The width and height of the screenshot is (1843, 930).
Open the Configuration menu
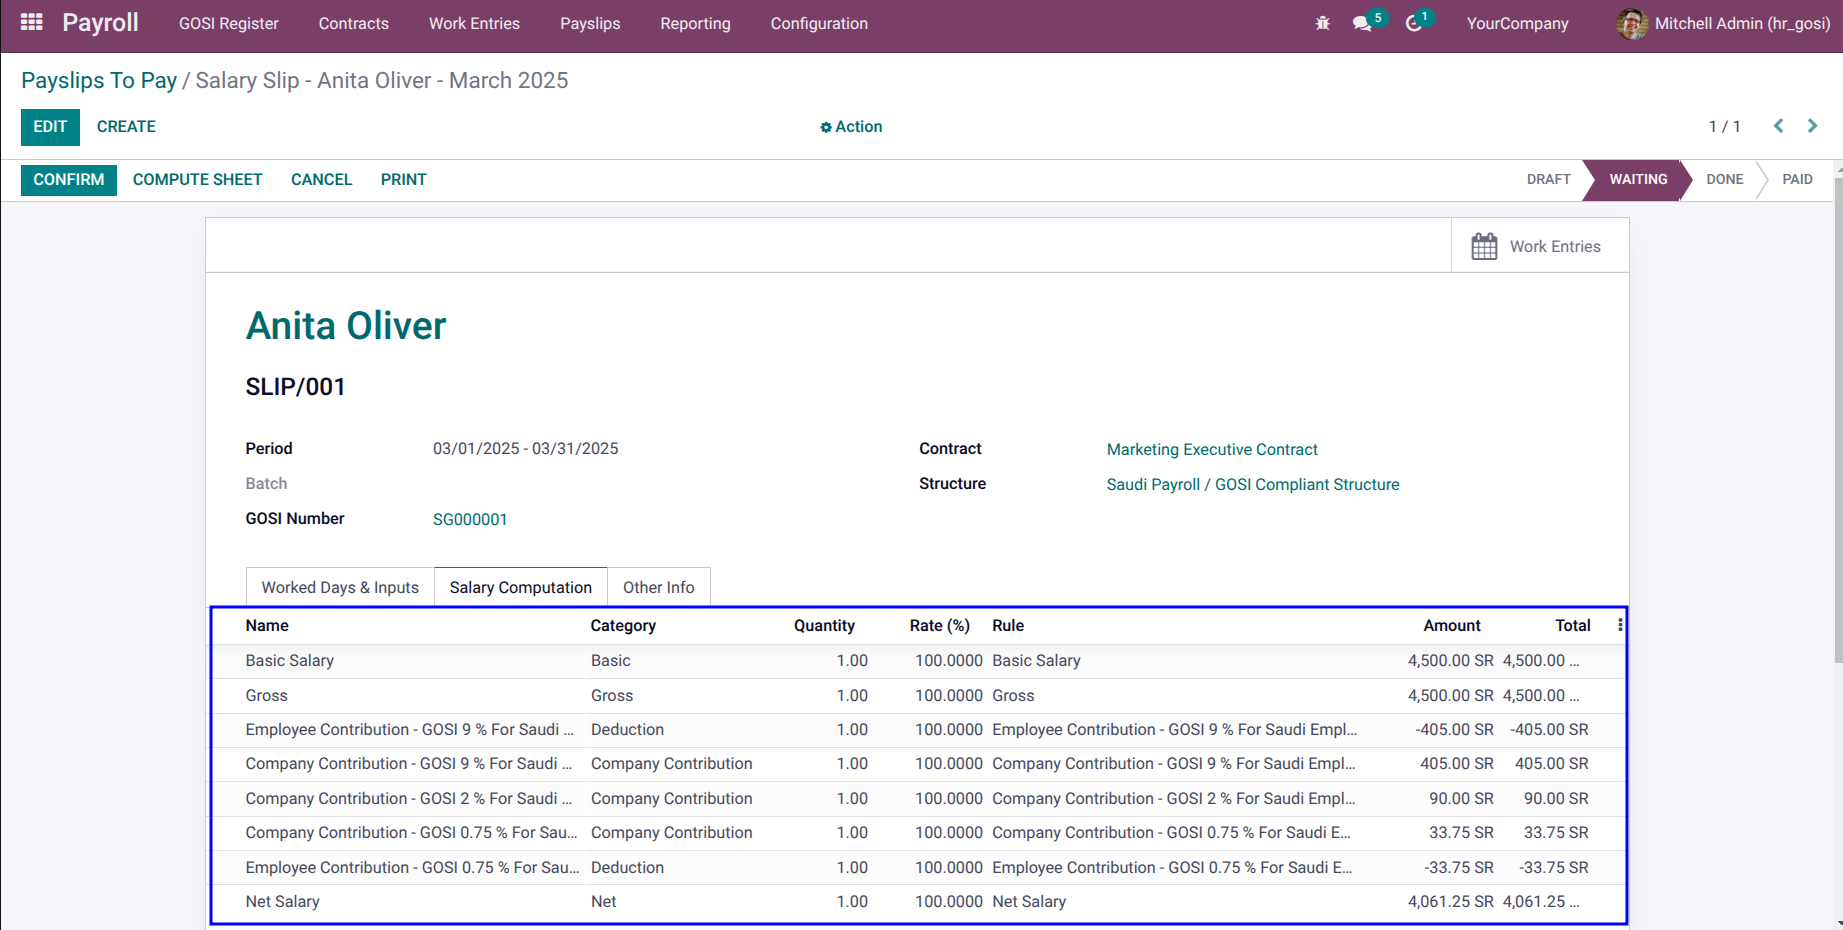[x=819, y=23]
